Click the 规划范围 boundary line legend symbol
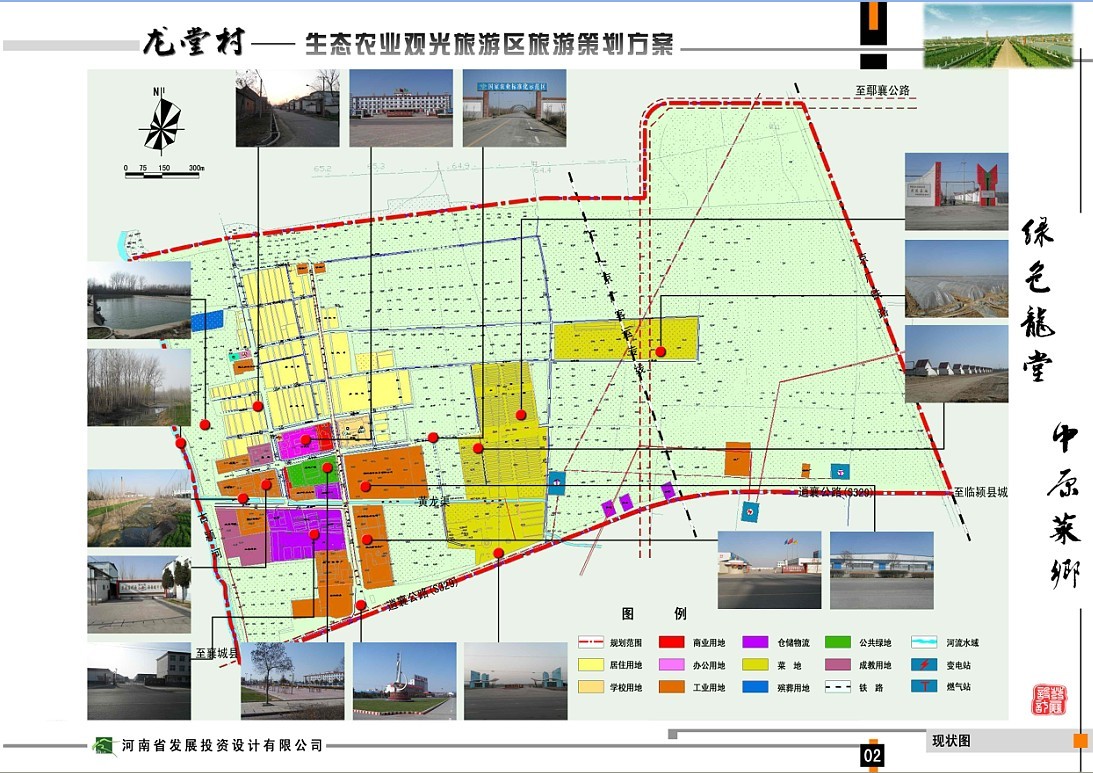 (x=597, y=643)
